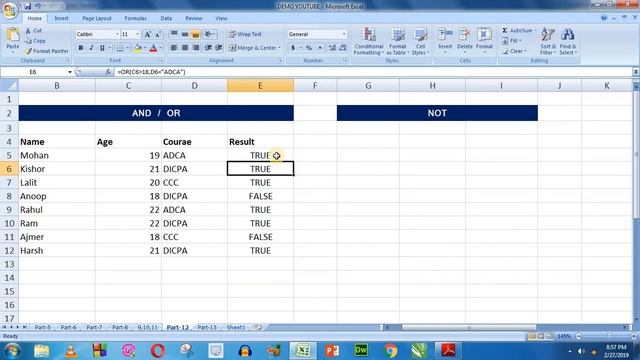Decrease font size with Shrink Font icon
Screen dimensions: 640x360
(x=158, y=34)
